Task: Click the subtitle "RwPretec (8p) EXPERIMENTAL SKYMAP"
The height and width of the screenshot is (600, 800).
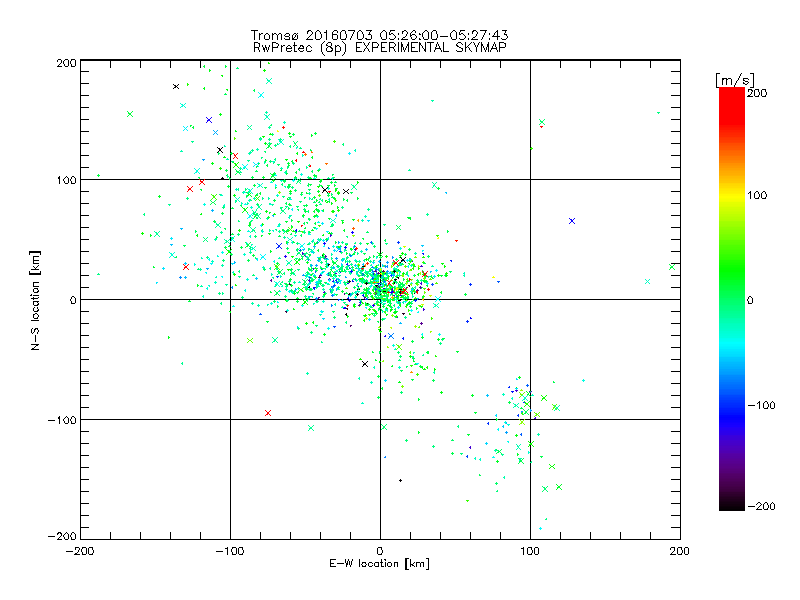Action: pyautogui.click(x=380, y=48)
